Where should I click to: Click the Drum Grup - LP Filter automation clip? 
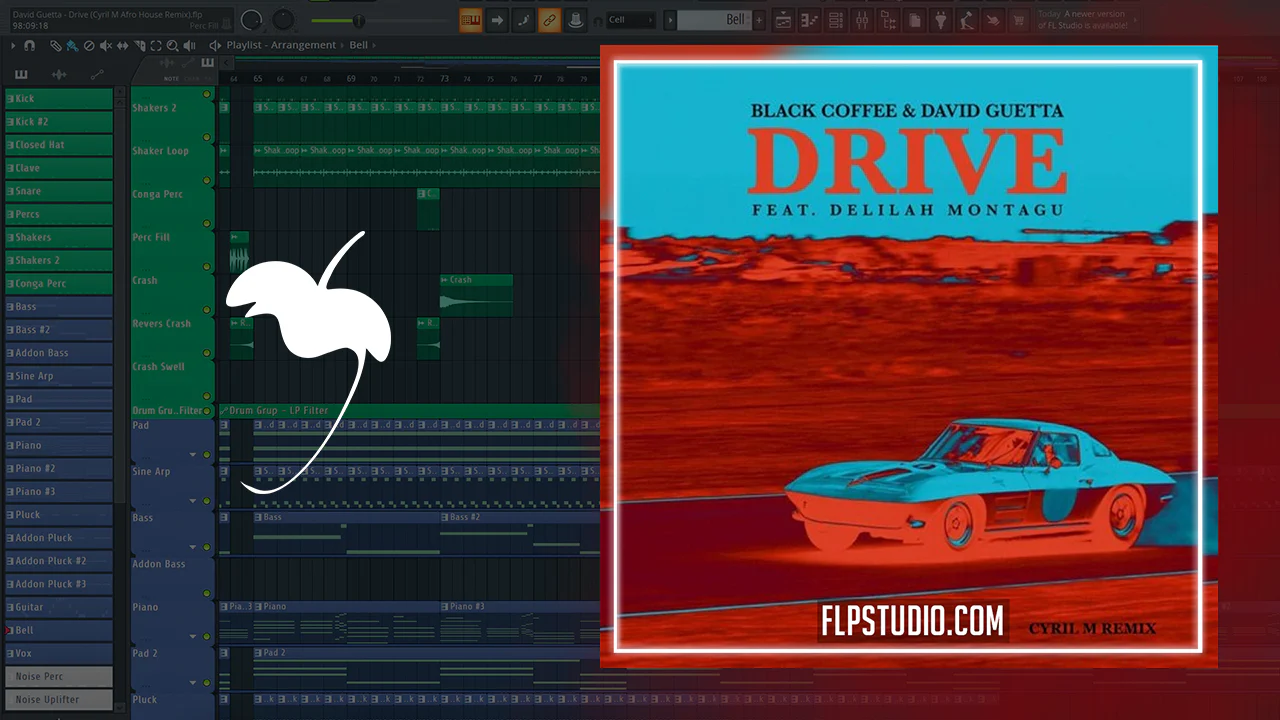tap(409, 411)
